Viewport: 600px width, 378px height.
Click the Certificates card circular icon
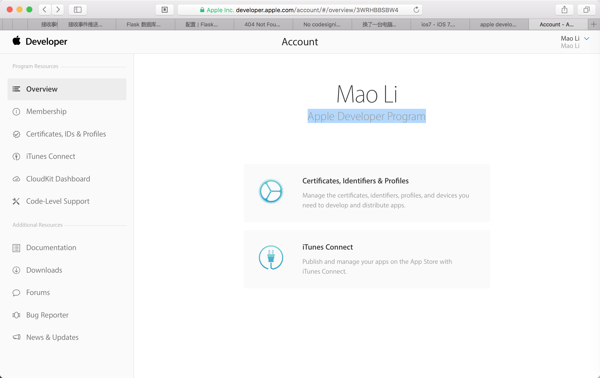(x=271, y=191)
